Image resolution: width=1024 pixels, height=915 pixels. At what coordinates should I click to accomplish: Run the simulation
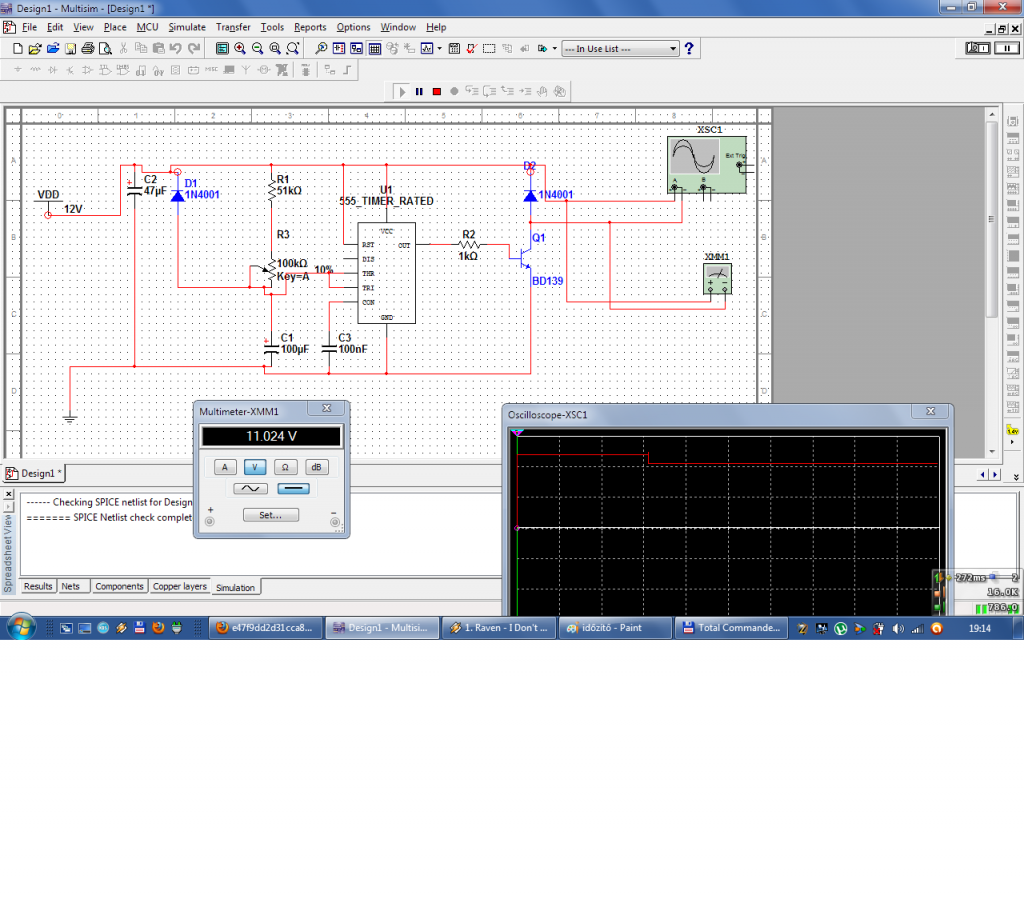click(402, 91)
